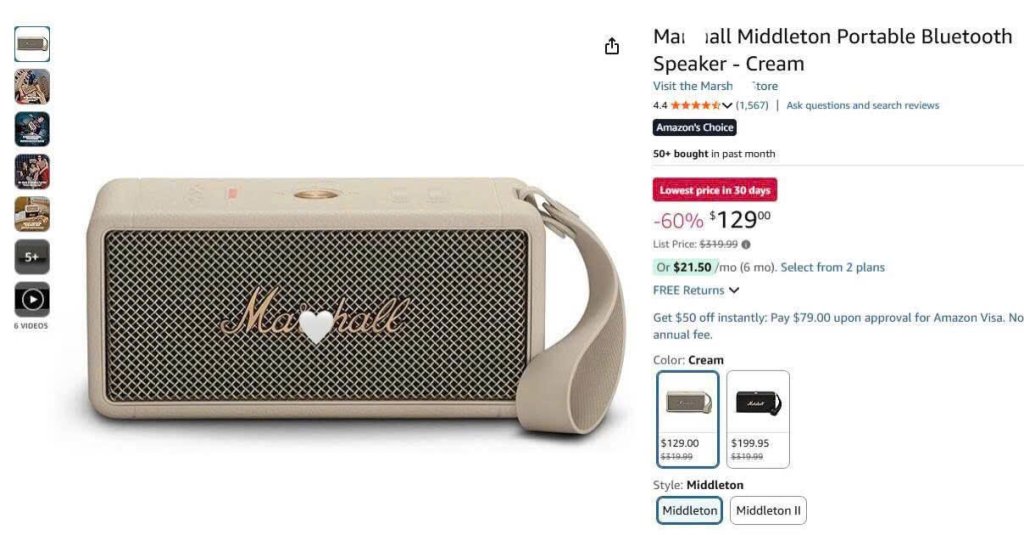
Task: Choose the black color swatch at $199.95
Action: pyautogui.click(x=757, y=418)
